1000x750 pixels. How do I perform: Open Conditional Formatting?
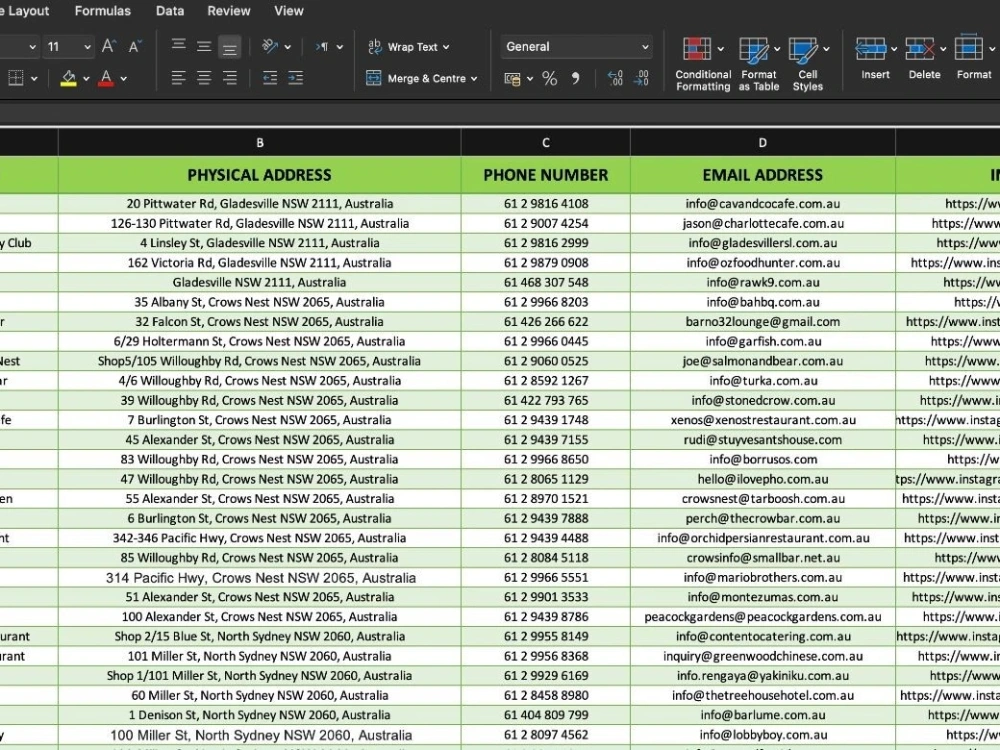tap(703, 64)
